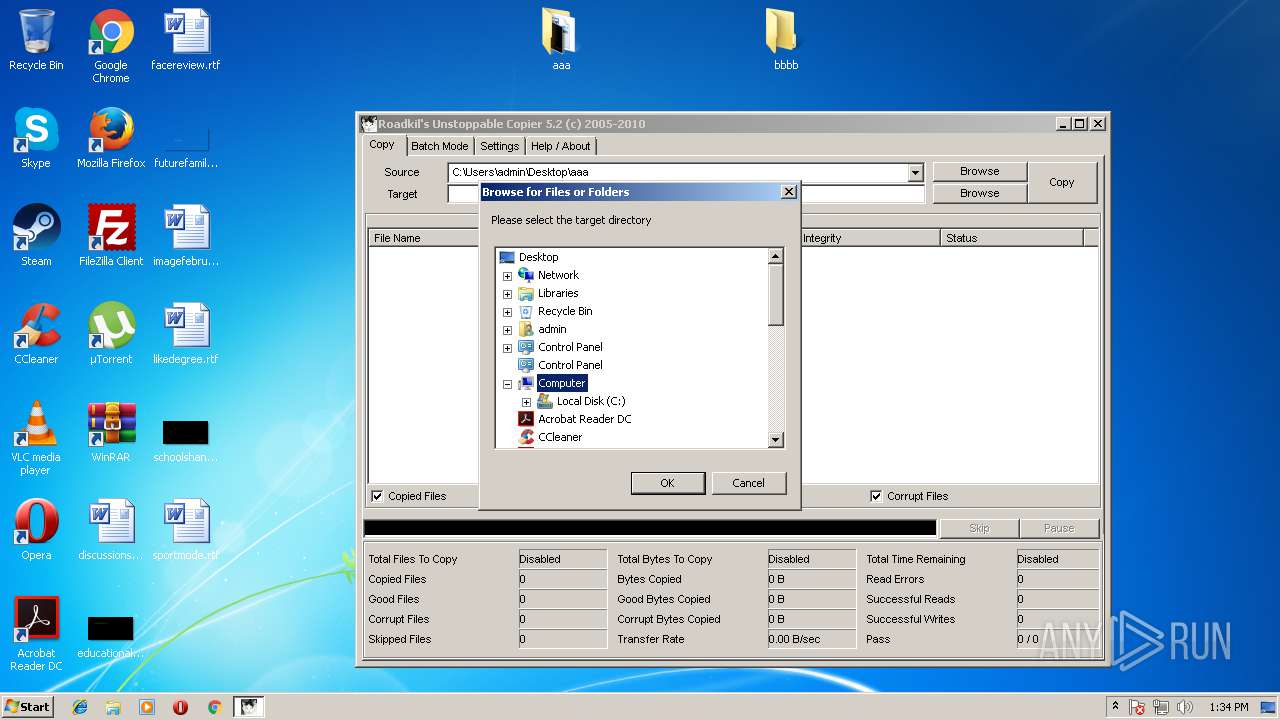Launch the Steam desktop shortcut
Screen dimensions: 1280x720
click(x=36, y=236)
